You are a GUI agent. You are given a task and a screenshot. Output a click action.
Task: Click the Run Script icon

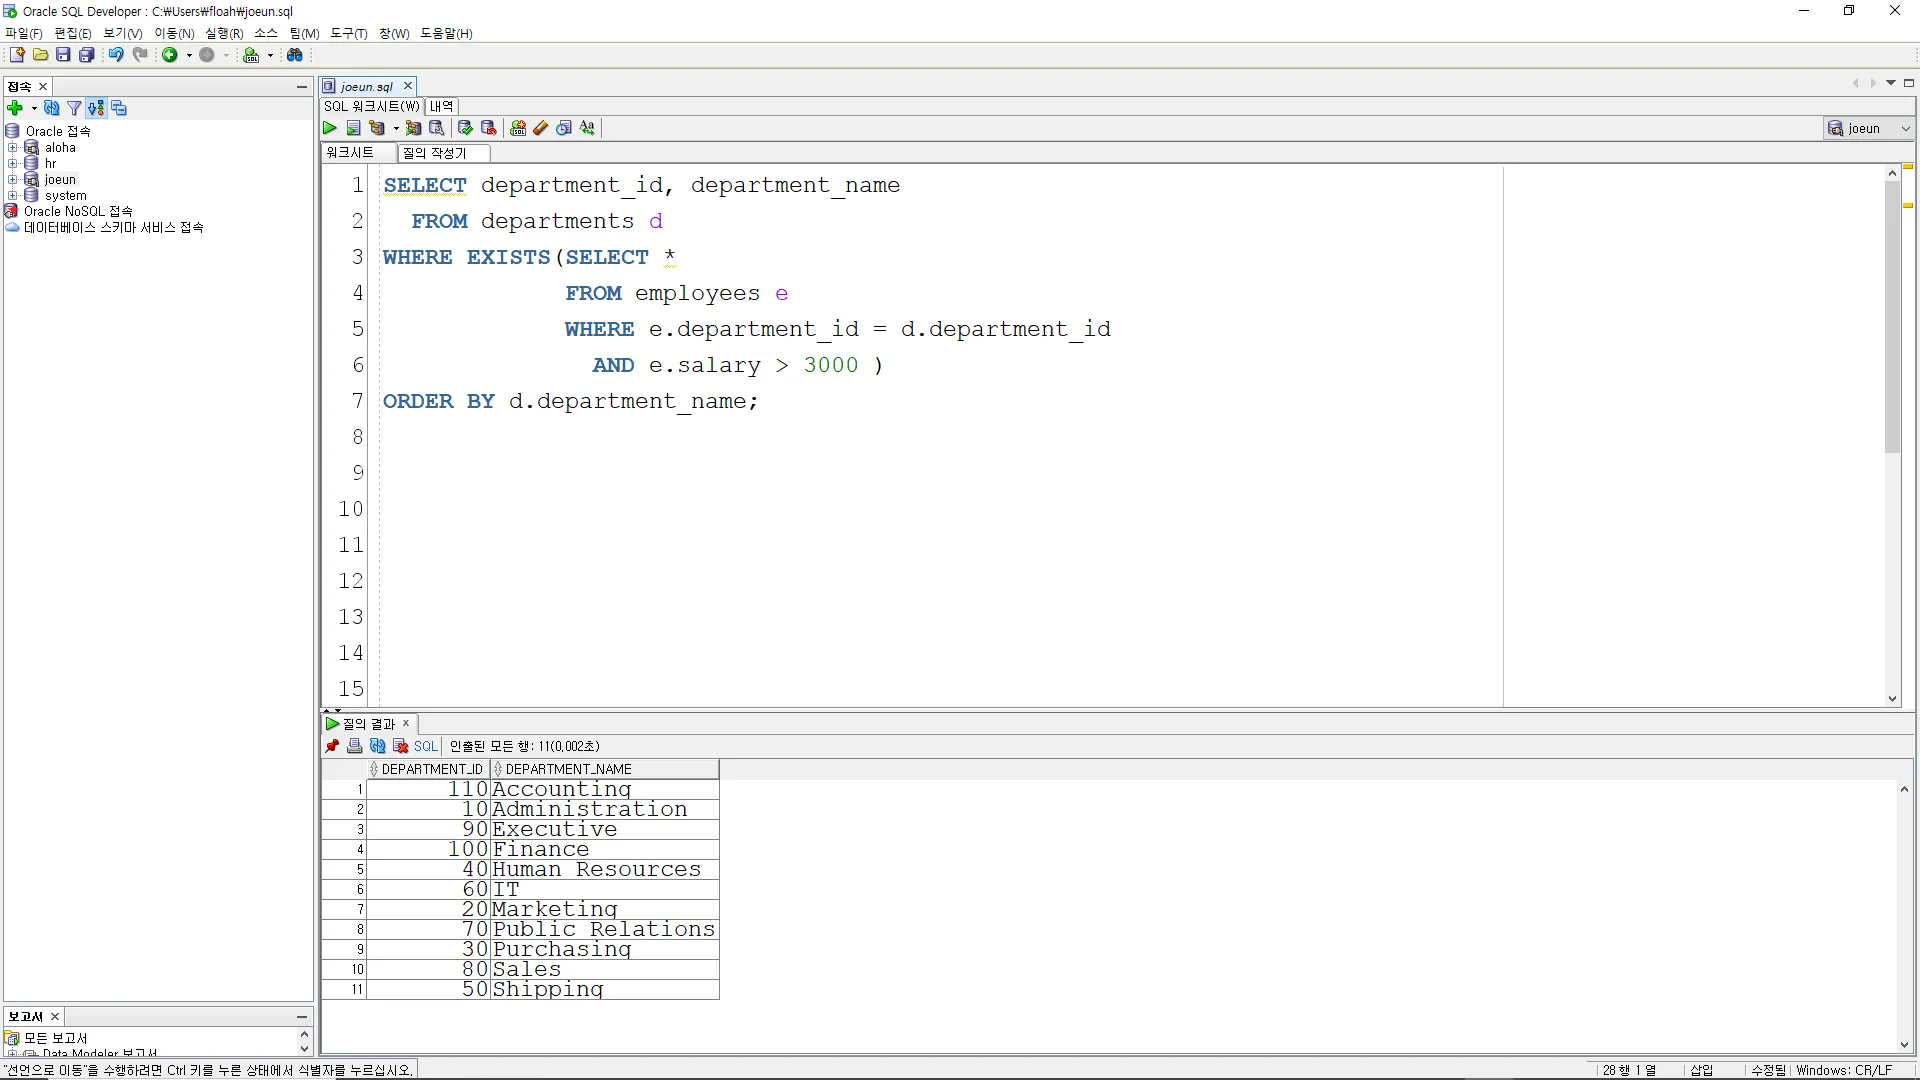tap(353, 128)
